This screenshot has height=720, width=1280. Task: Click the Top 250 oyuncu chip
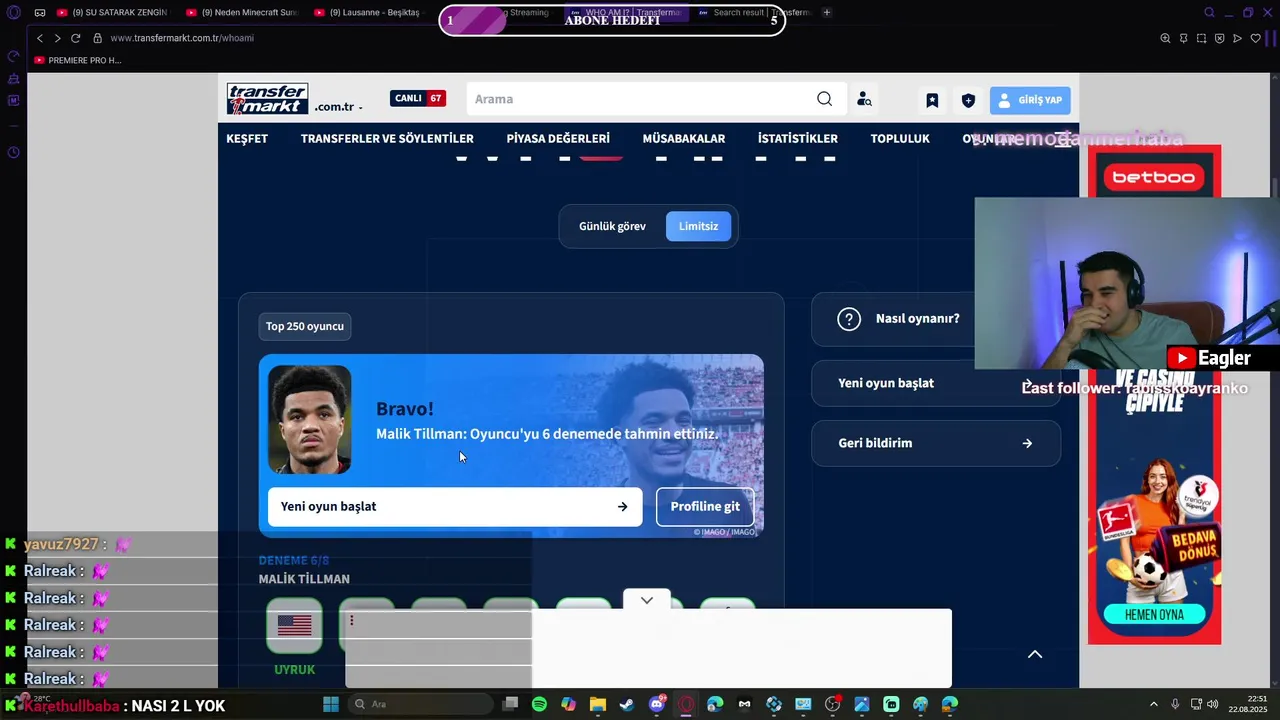305,326
